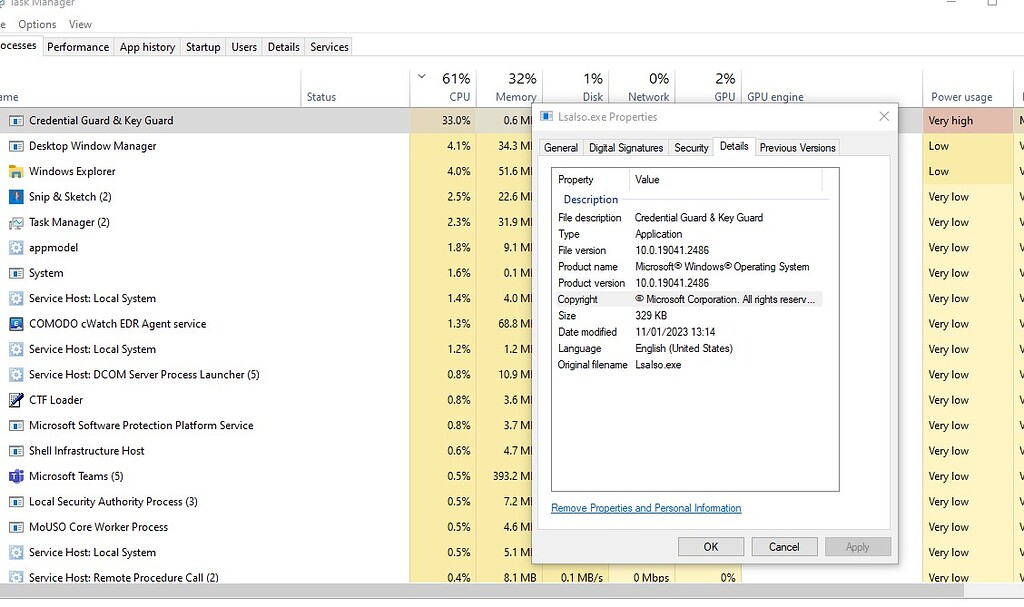Viewport: 1024px width, 607px height.
Task: Click the appmodel gear icon
Action: click(x=17, y=247)
